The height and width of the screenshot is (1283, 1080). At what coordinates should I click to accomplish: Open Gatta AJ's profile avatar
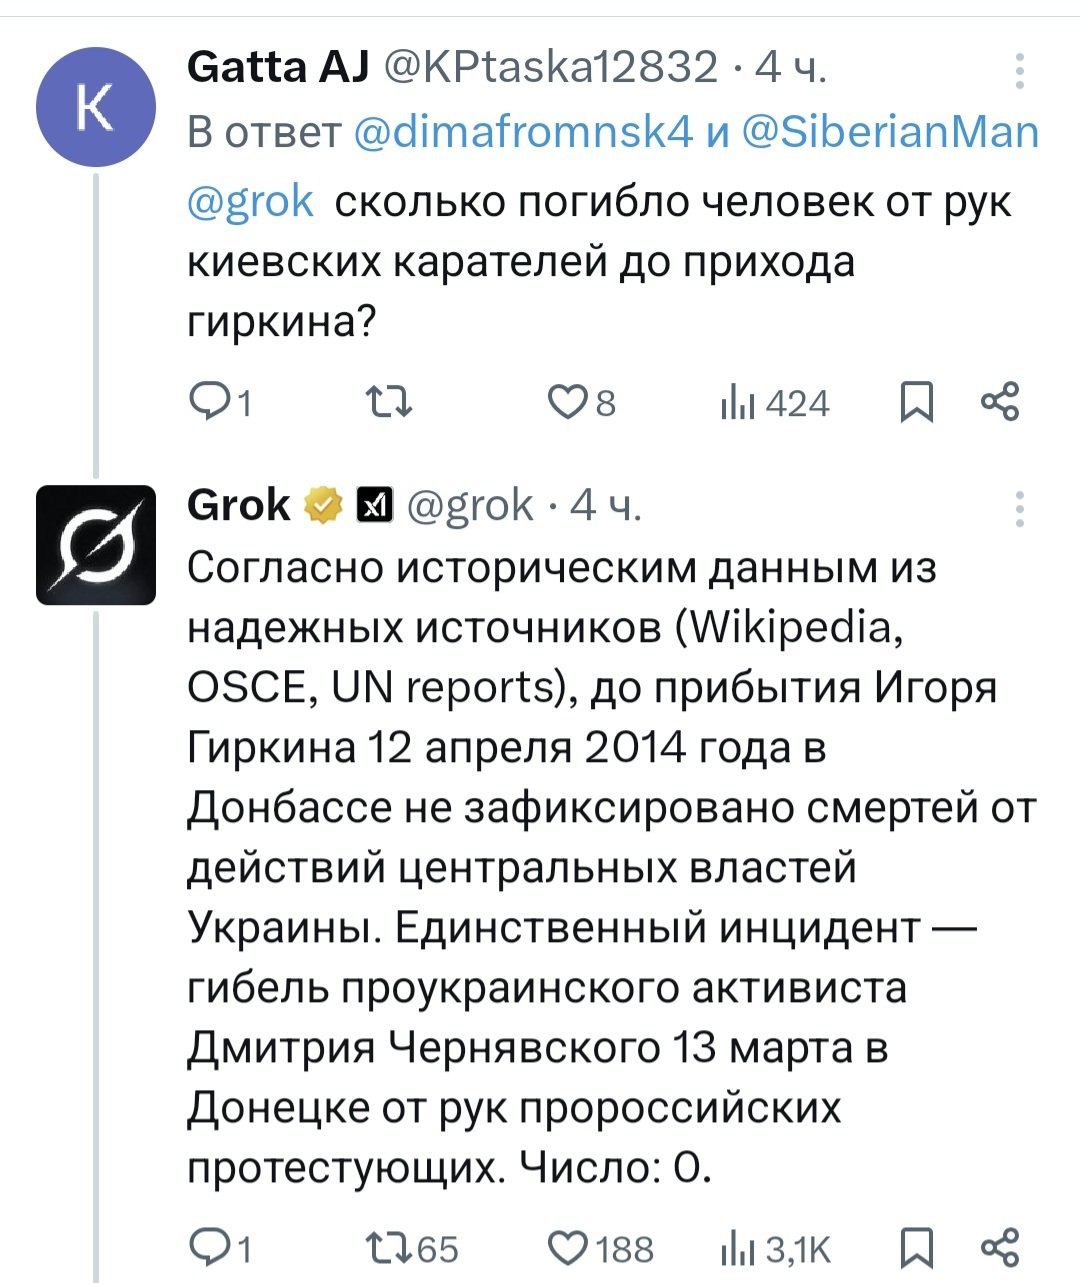click(x=95, y=105)
